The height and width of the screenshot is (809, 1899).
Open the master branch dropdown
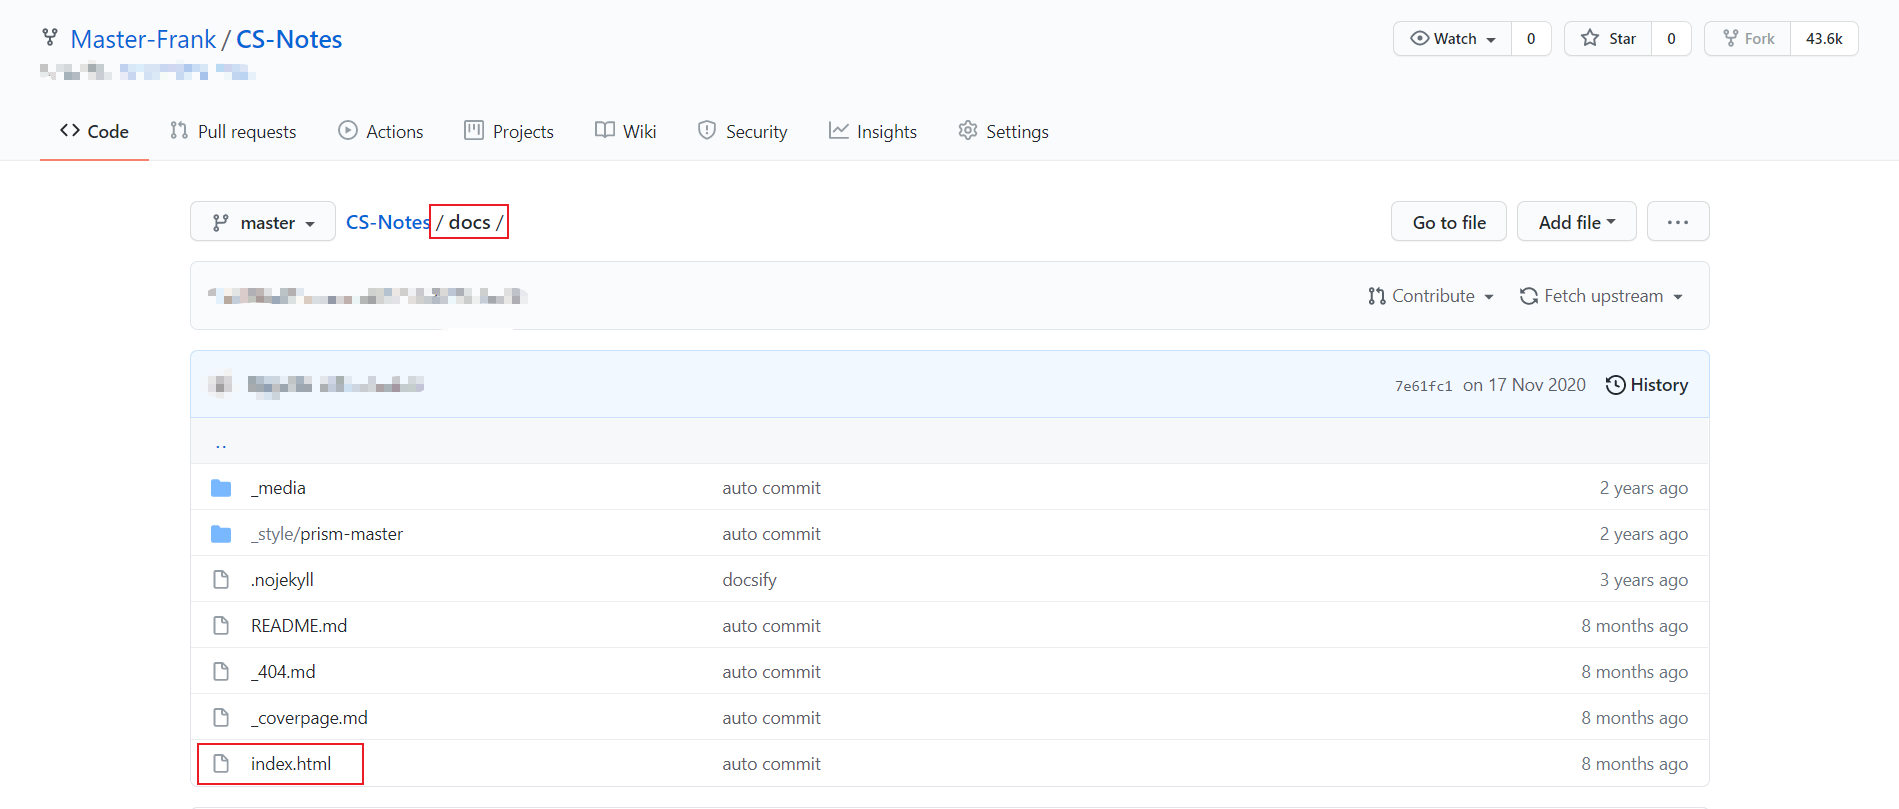263,222
